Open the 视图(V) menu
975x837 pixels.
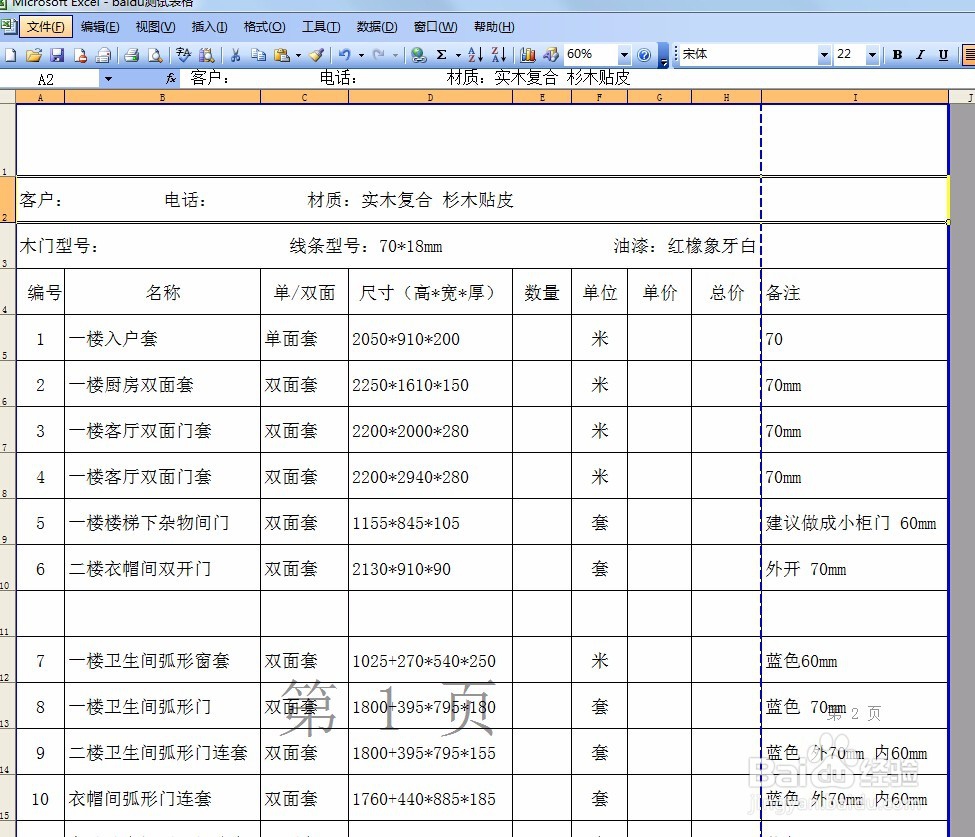tap(155, 27)
